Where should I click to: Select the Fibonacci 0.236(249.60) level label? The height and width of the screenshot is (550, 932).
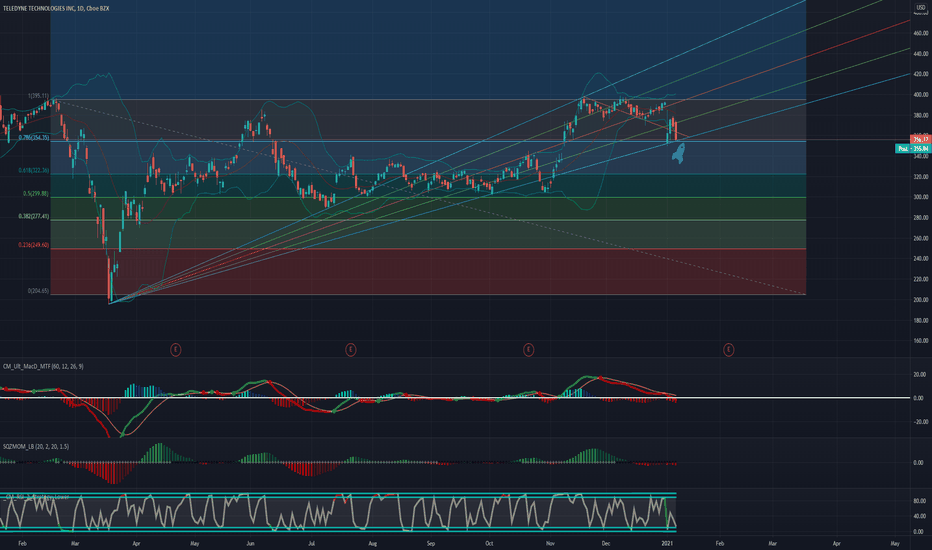pyautogui.click(x=33, y=245)
